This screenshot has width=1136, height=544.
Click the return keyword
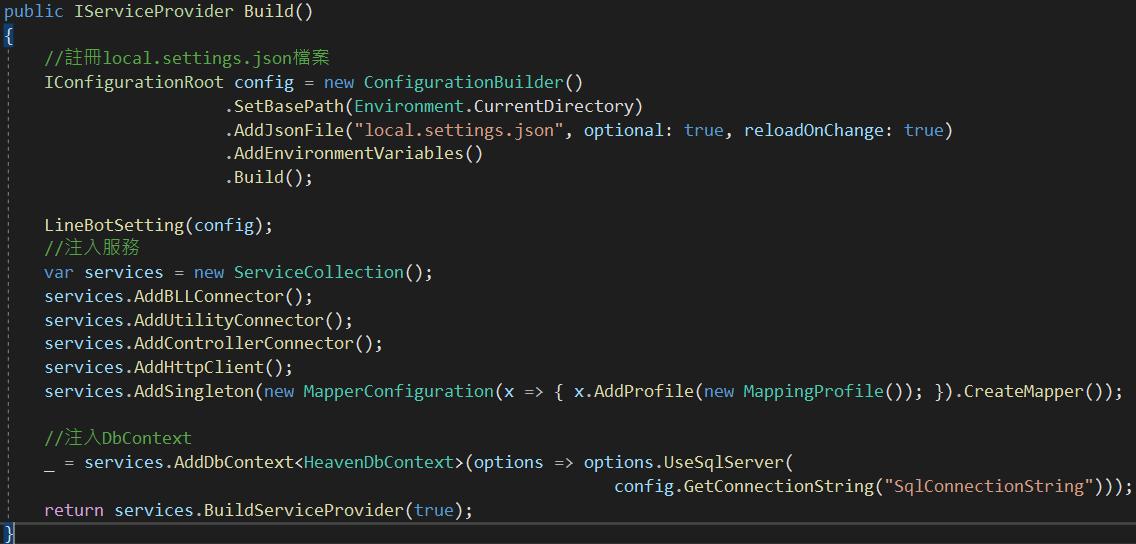tap(74, 510)
